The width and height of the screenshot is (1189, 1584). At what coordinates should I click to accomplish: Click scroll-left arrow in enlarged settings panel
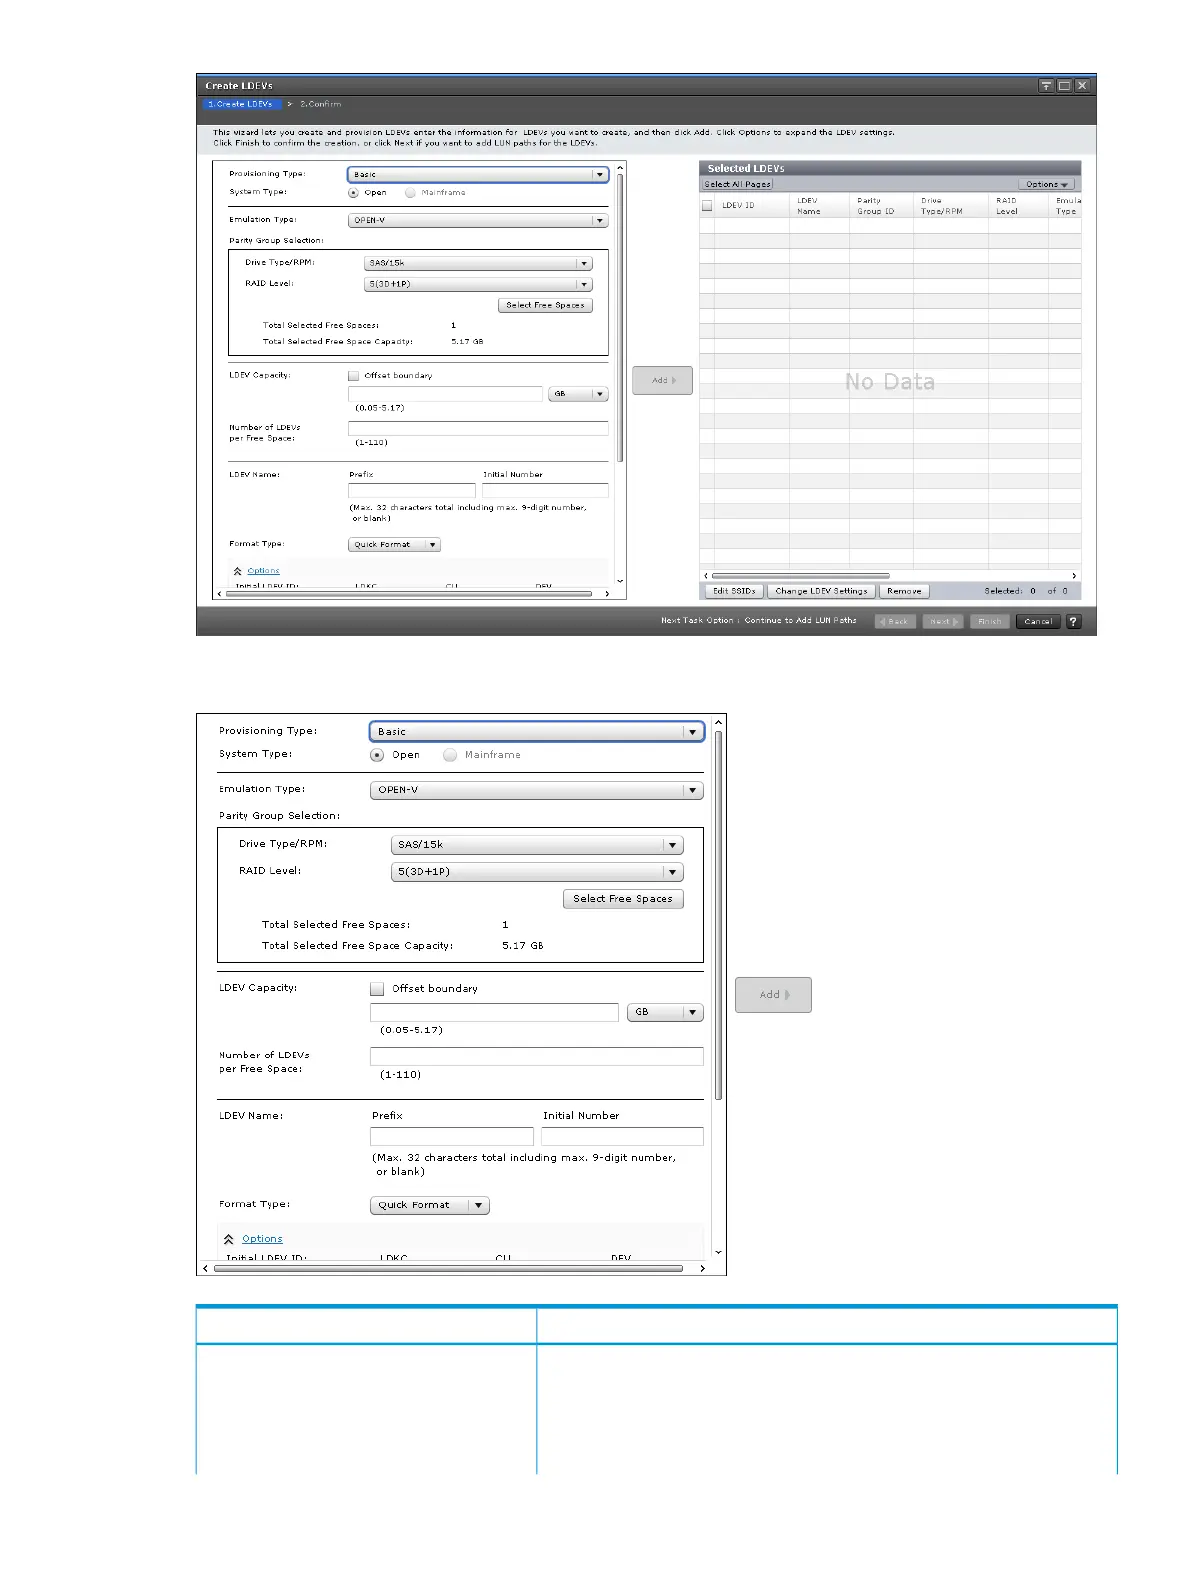[x=206, y=1268]
